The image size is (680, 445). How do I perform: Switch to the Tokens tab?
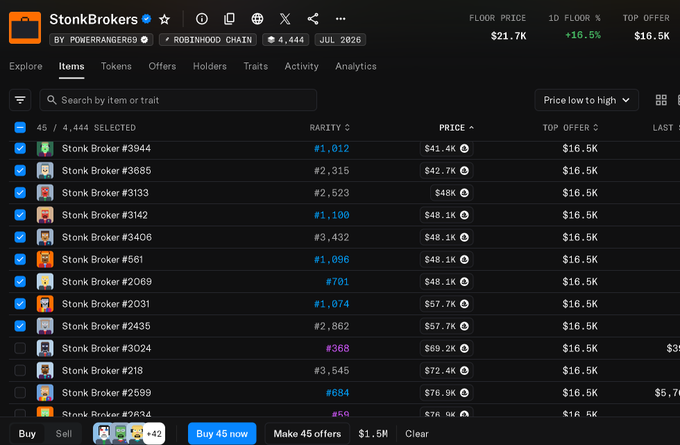tap(116, 66)
